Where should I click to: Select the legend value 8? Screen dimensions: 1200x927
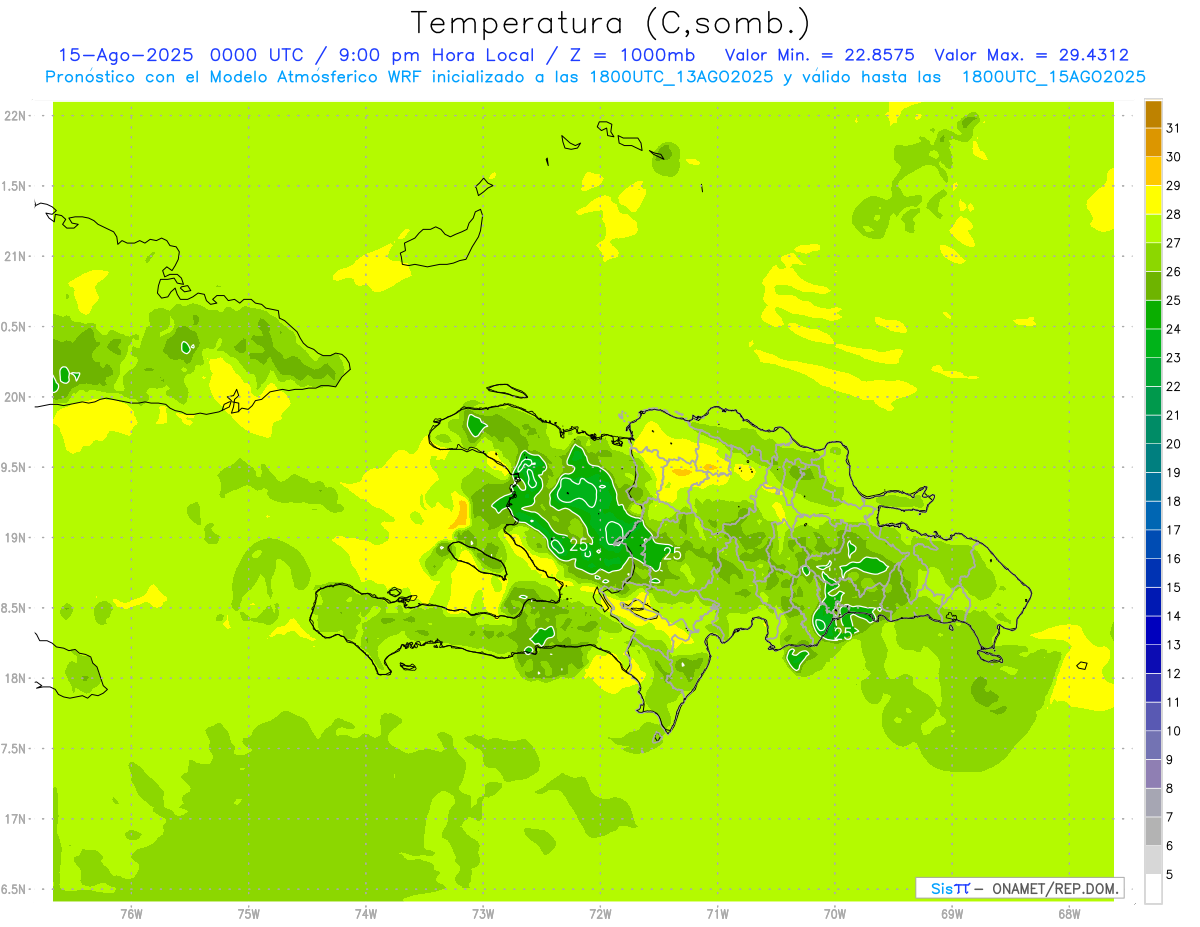(x=1170, y=788)
